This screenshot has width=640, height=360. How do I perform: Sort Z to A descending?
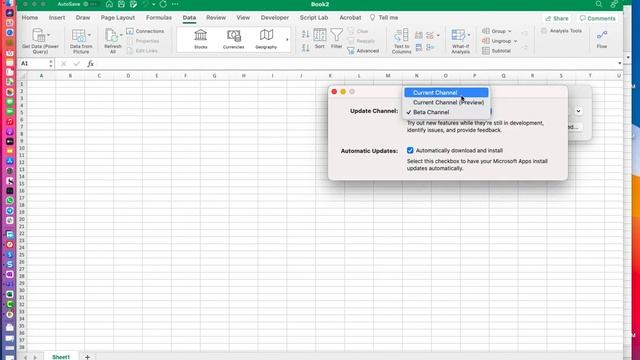click(305, 48)
